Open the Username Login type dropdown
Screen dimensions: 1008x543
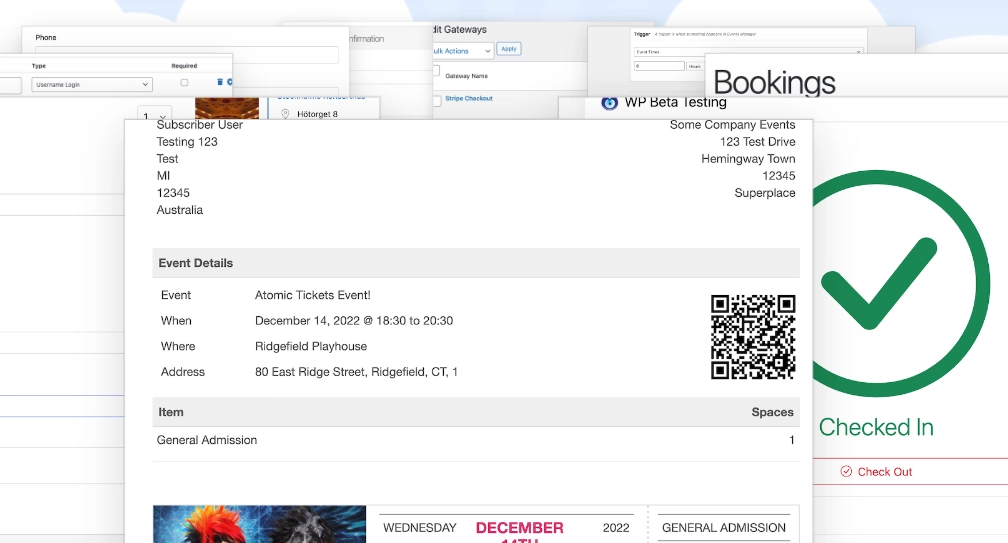pos(92,85)
